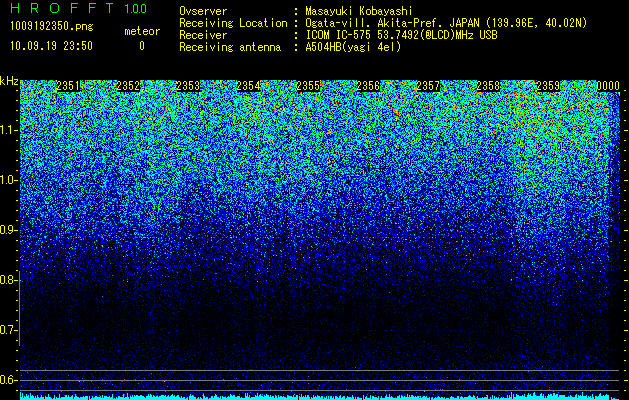Viewport: 629px width, 400px height.
Task: Click the 0000 time marker
Action: coord(608,86)
